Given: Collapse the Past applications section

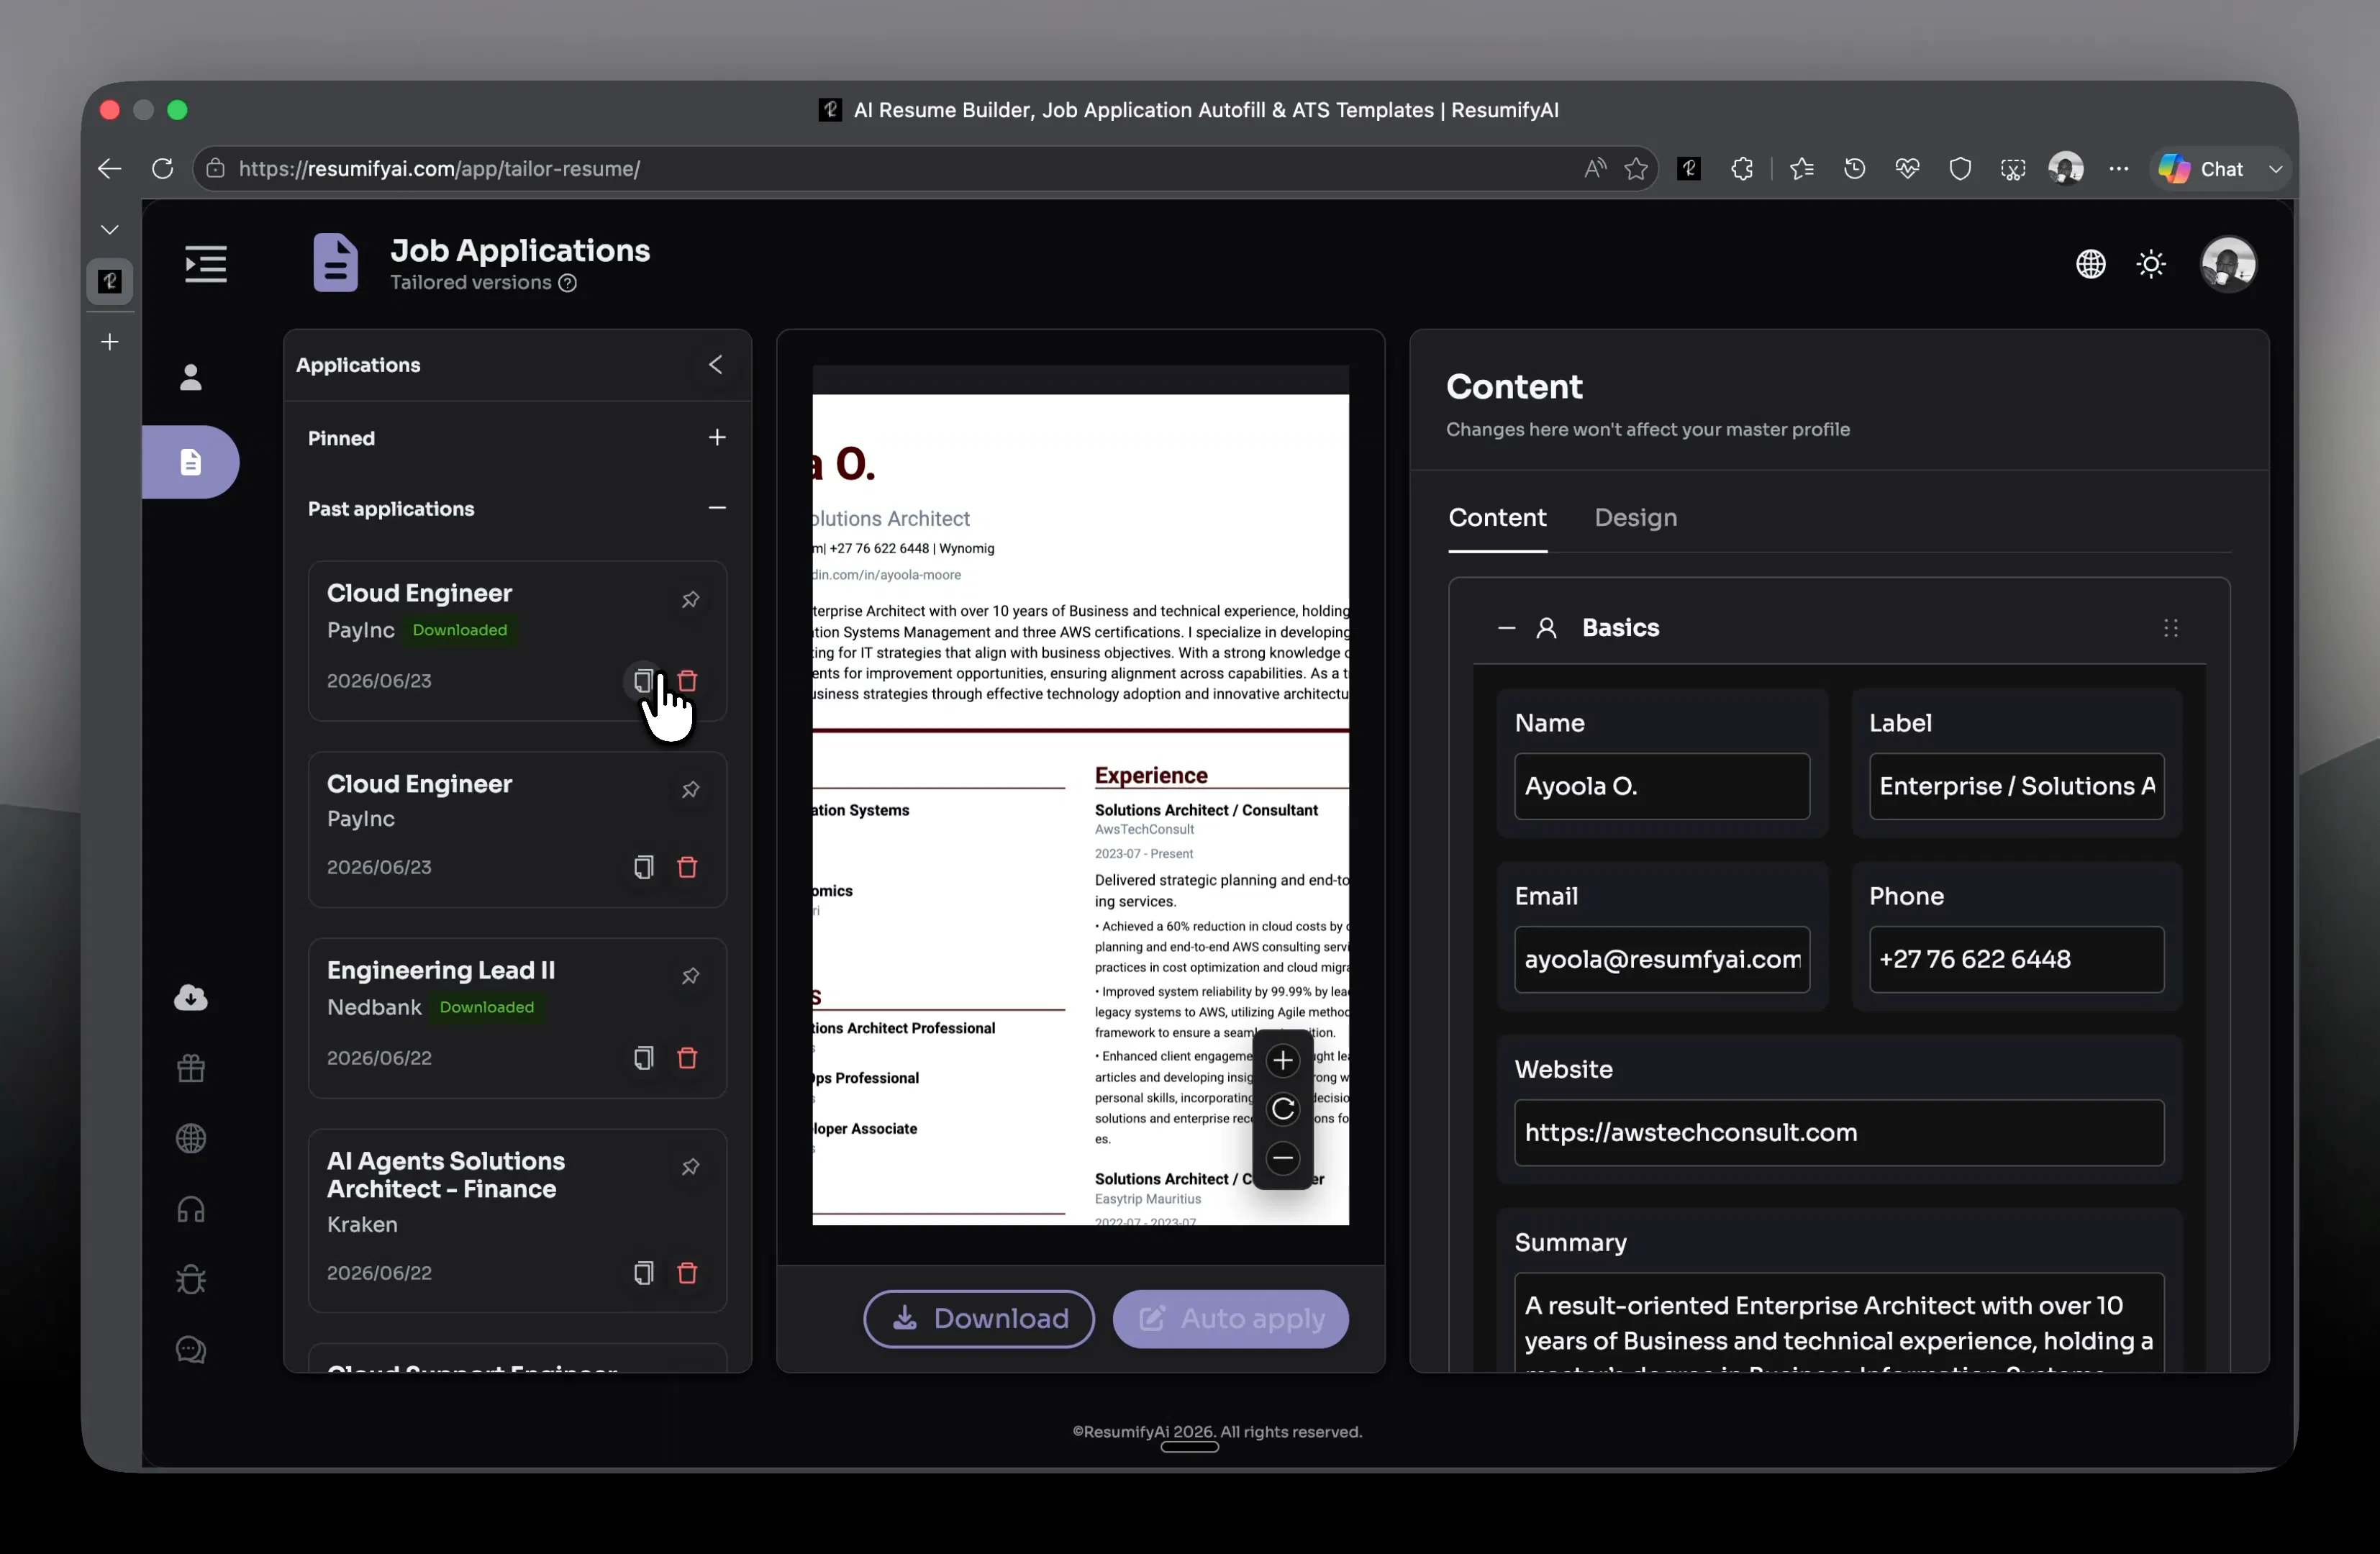Looking at the screenshot, I should click(x=717, y=508).
